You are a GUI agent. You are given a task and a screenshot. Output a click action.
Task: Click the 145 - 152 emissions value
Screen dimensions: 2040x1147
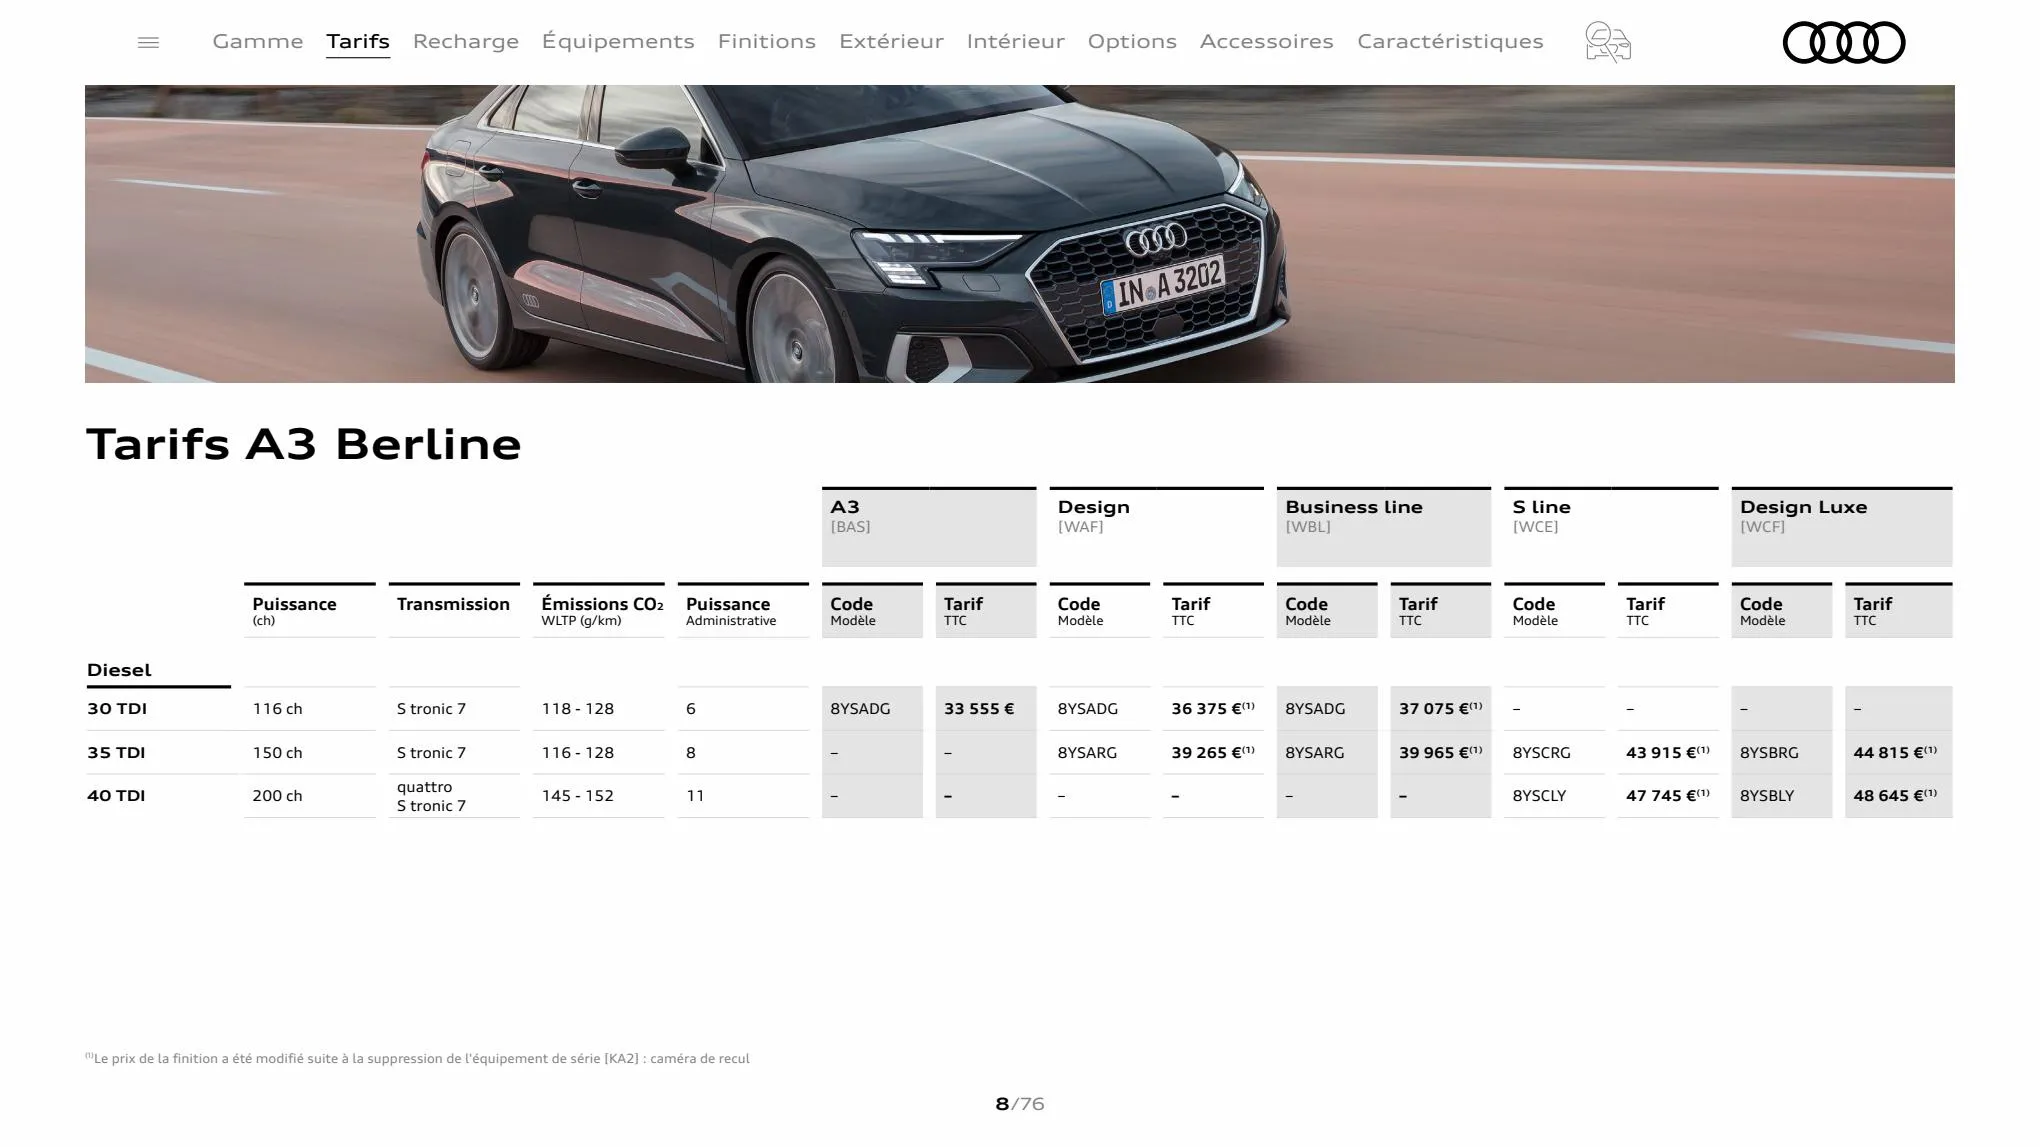[x=578, y=796]
